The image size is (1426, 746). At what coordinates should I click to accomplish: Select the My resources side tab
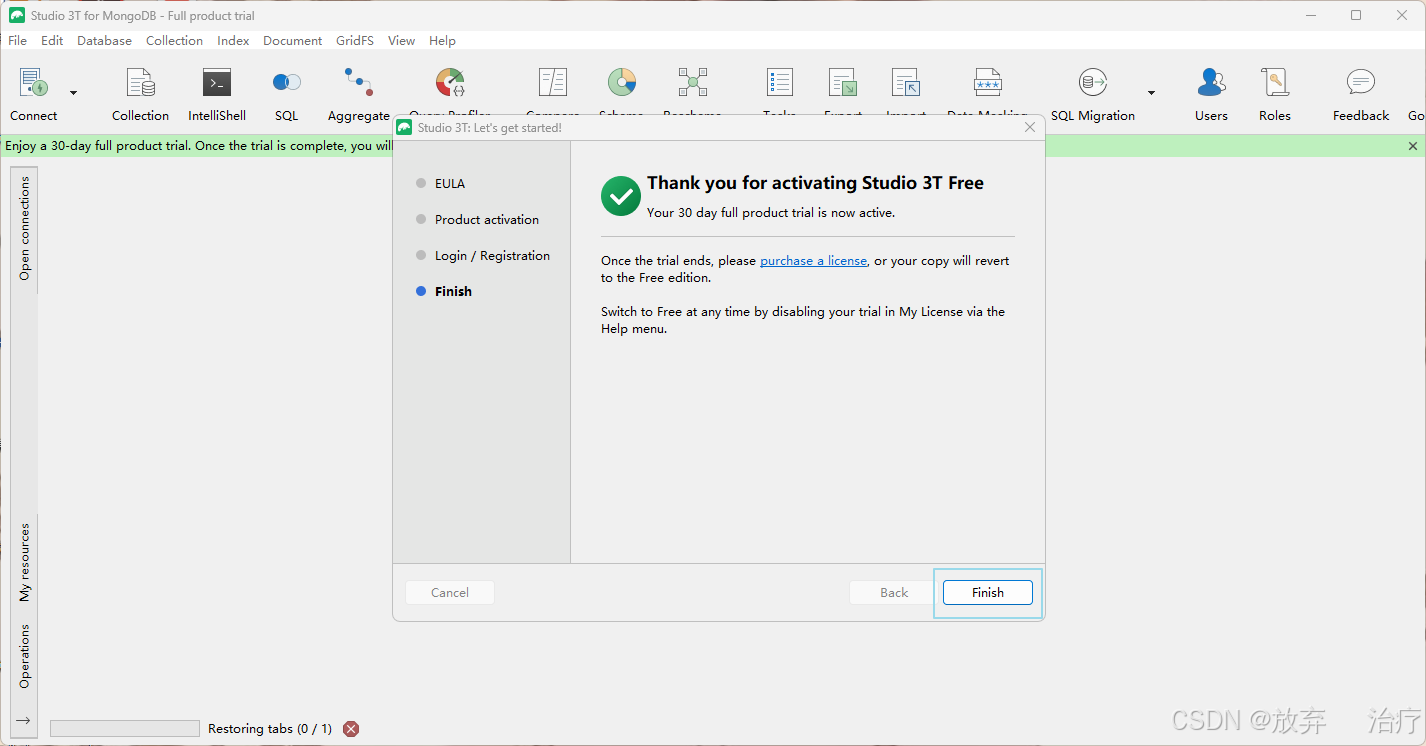click(25, 562)
